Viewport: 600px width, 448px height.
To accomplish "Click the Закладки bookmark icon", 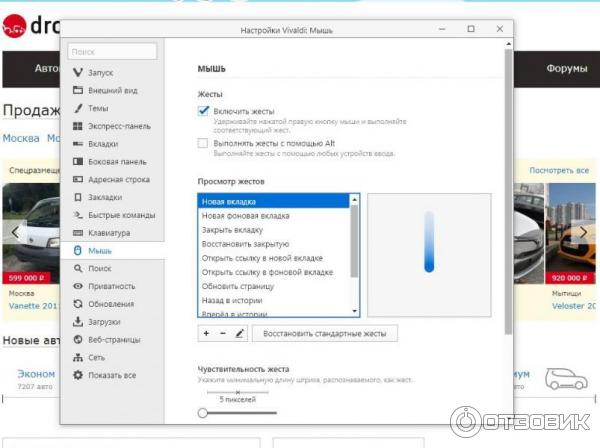I will point(78,197).
